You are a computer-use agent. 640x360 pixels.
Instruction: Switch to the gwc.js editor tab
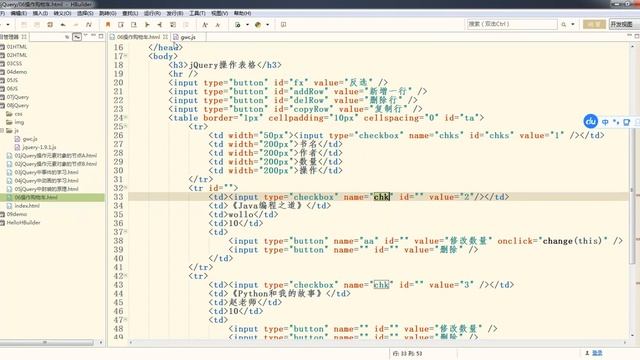coord(188,37)
